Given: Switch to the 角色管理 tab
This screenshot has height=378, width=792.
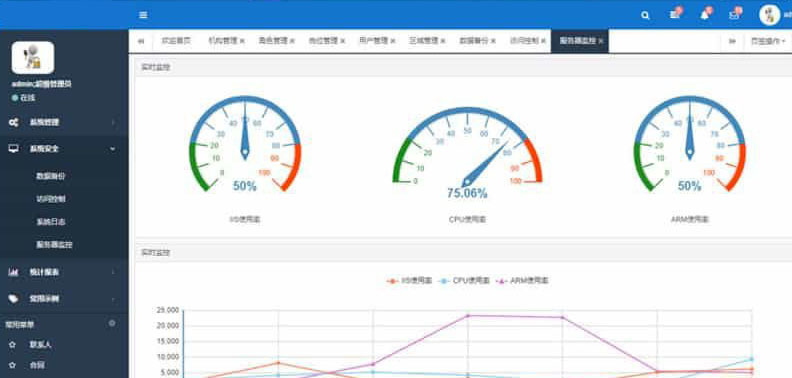Looking at the screenshot, I should point(273,41).
